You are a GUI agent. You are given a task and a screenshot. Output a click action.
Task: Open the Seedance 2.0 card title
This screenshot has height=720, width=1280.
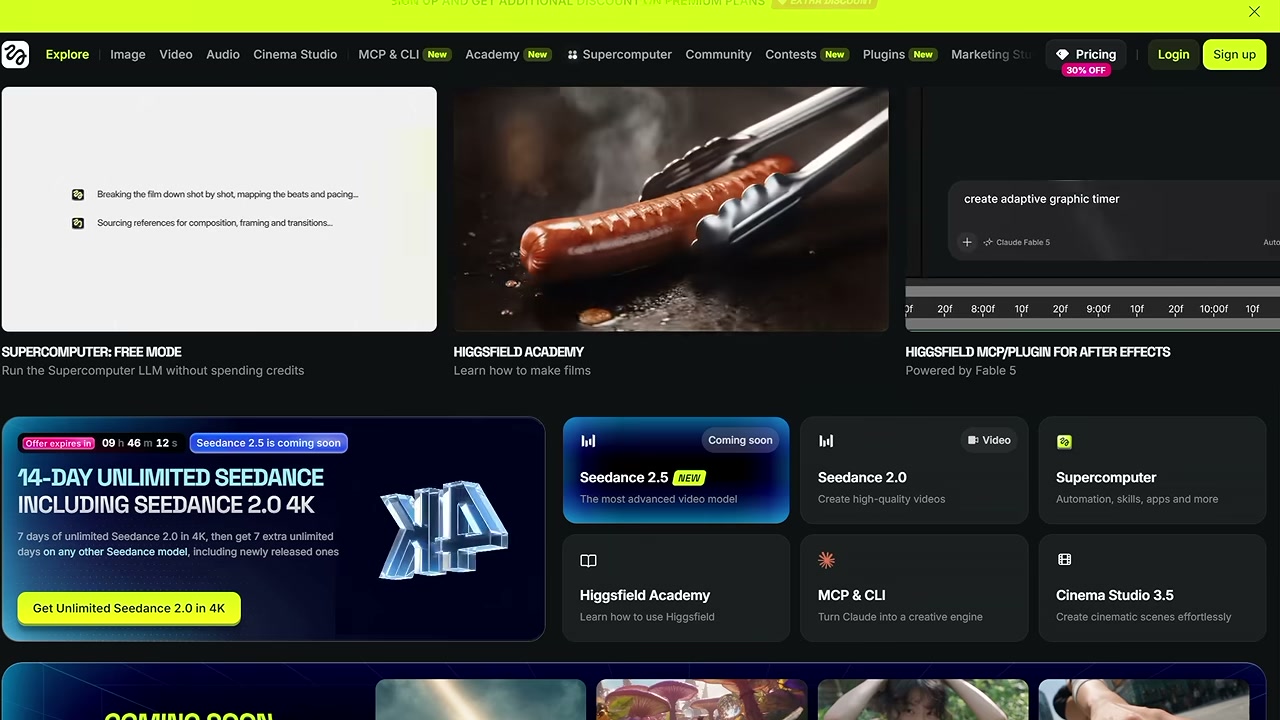coord(862,477)
